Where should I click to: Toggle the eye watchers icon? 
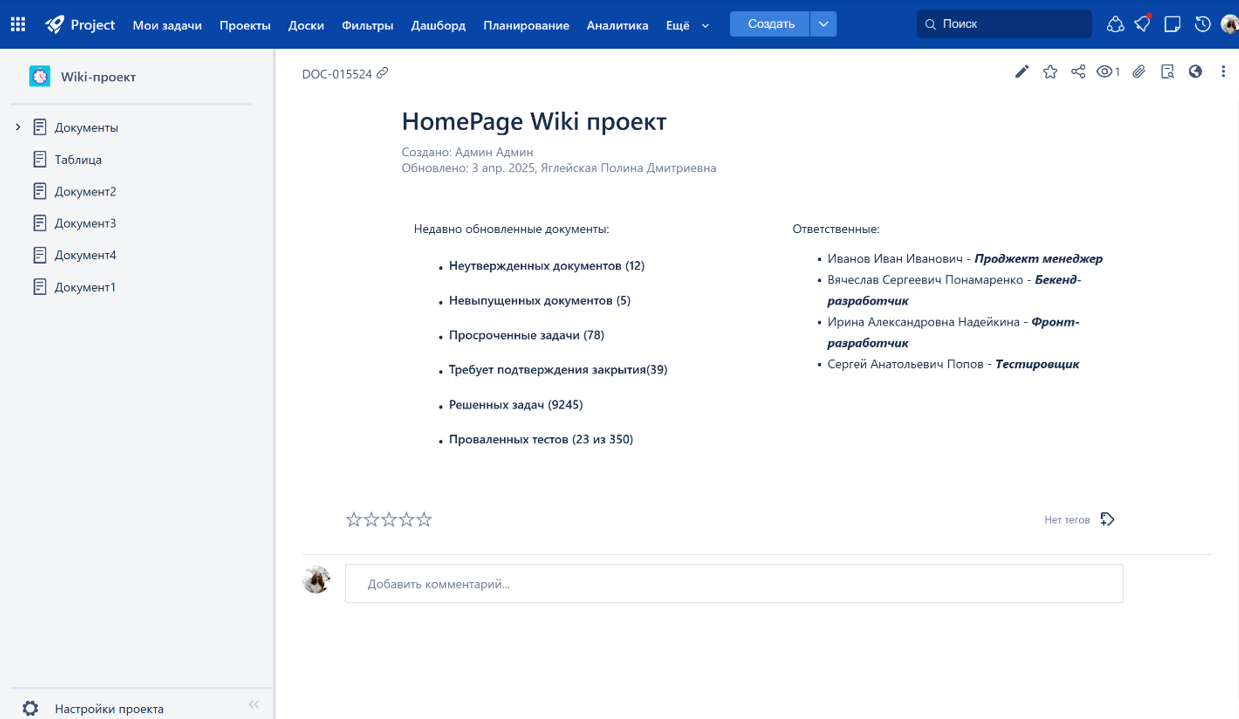[x=1106, y=72]
